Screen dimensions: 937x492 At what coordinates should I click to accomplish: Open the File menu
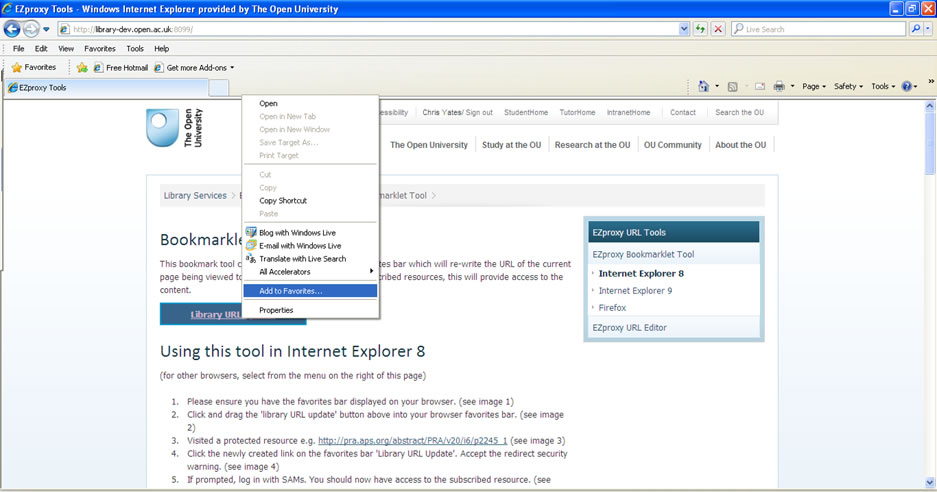19,48
